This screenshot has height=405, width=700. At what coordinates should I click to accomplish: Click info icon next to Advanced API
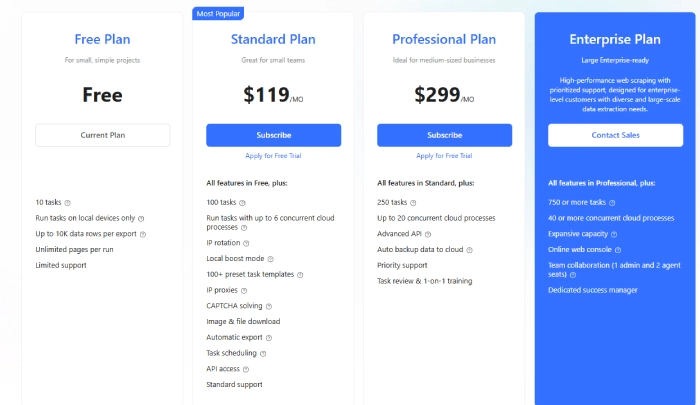(428, 234)
